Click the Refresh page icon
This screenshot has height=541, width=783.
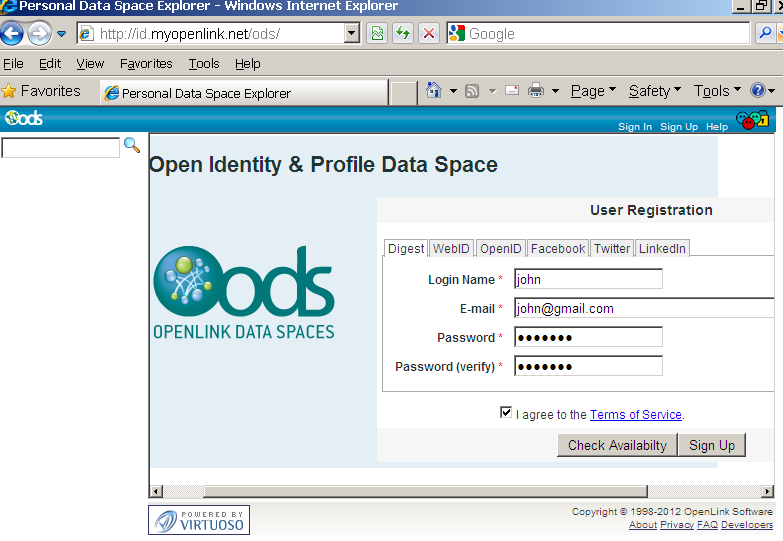403,34
